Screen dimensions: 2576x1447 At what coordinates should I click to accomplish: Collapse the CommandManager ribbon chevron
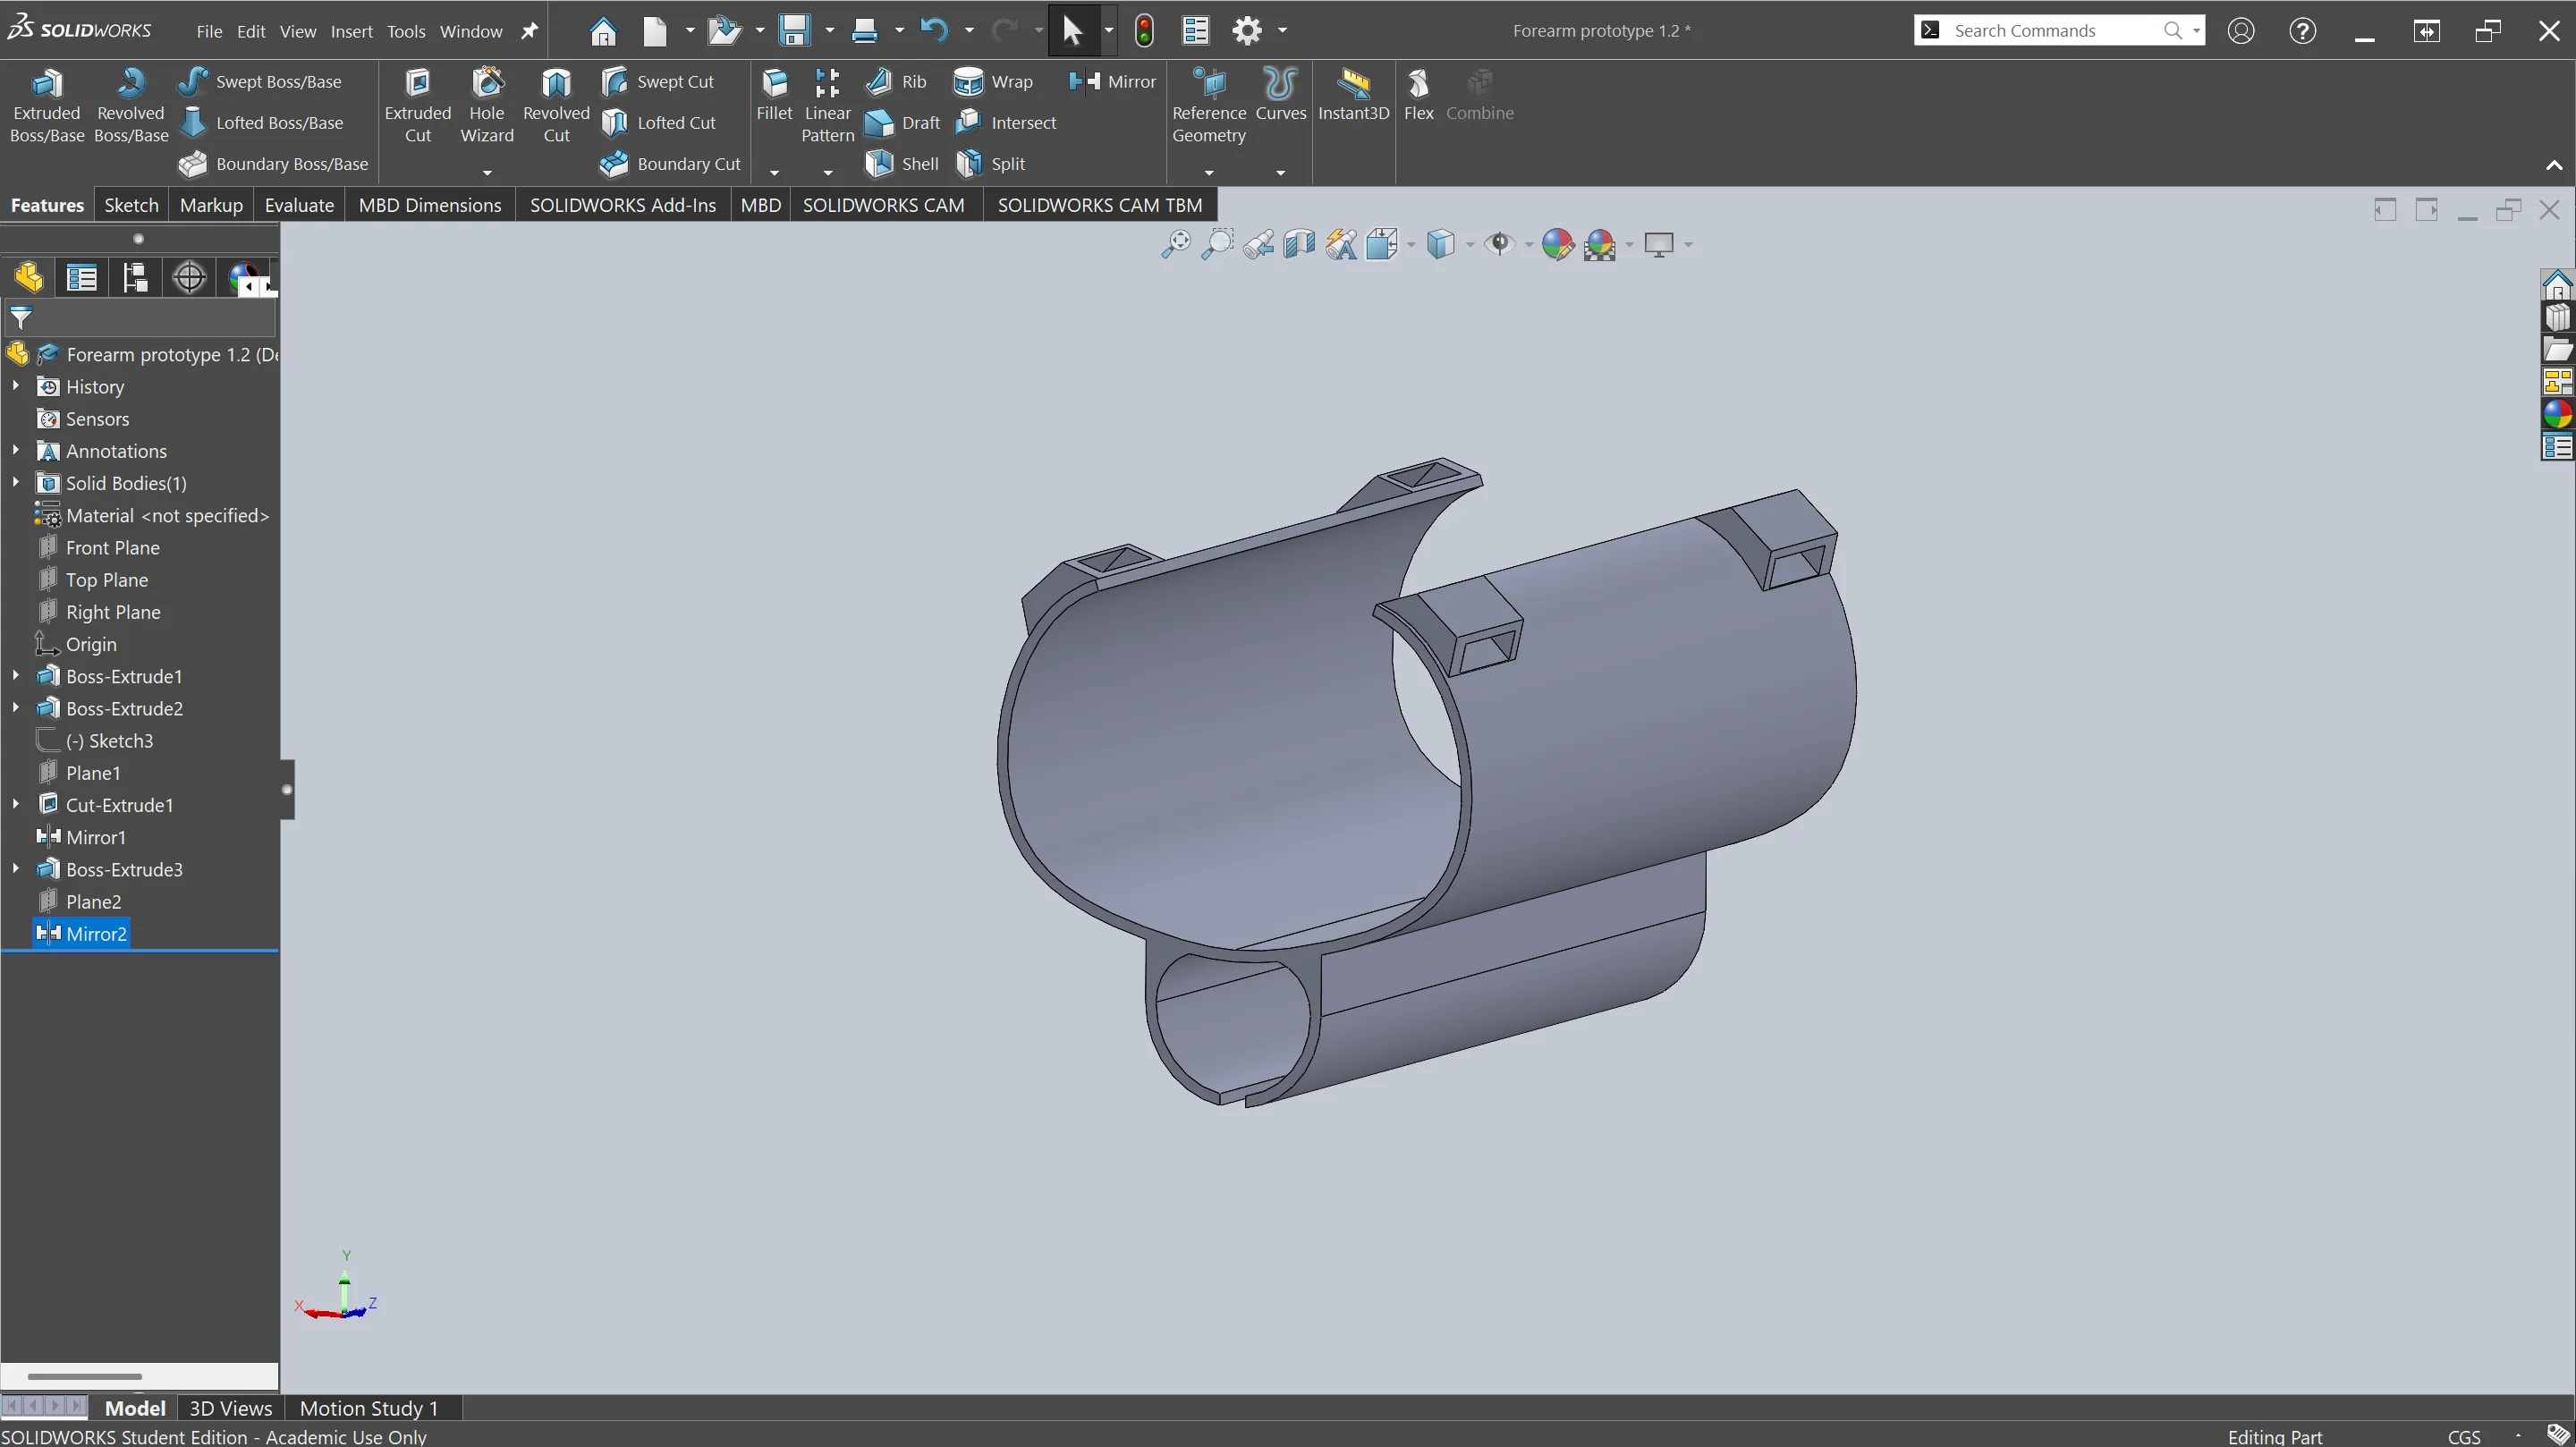(x=2554, y=165)
